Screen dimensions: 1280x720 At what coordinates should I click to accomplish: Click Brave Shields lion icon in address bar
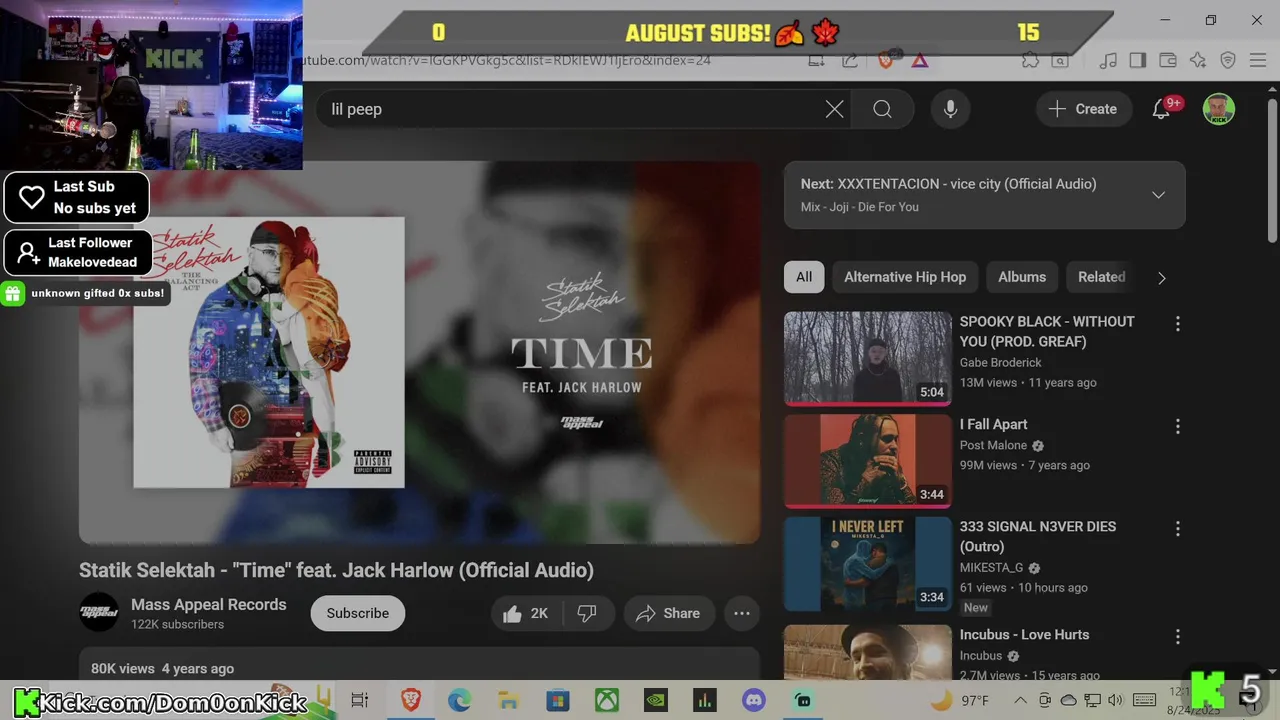[x=886, y=60]
